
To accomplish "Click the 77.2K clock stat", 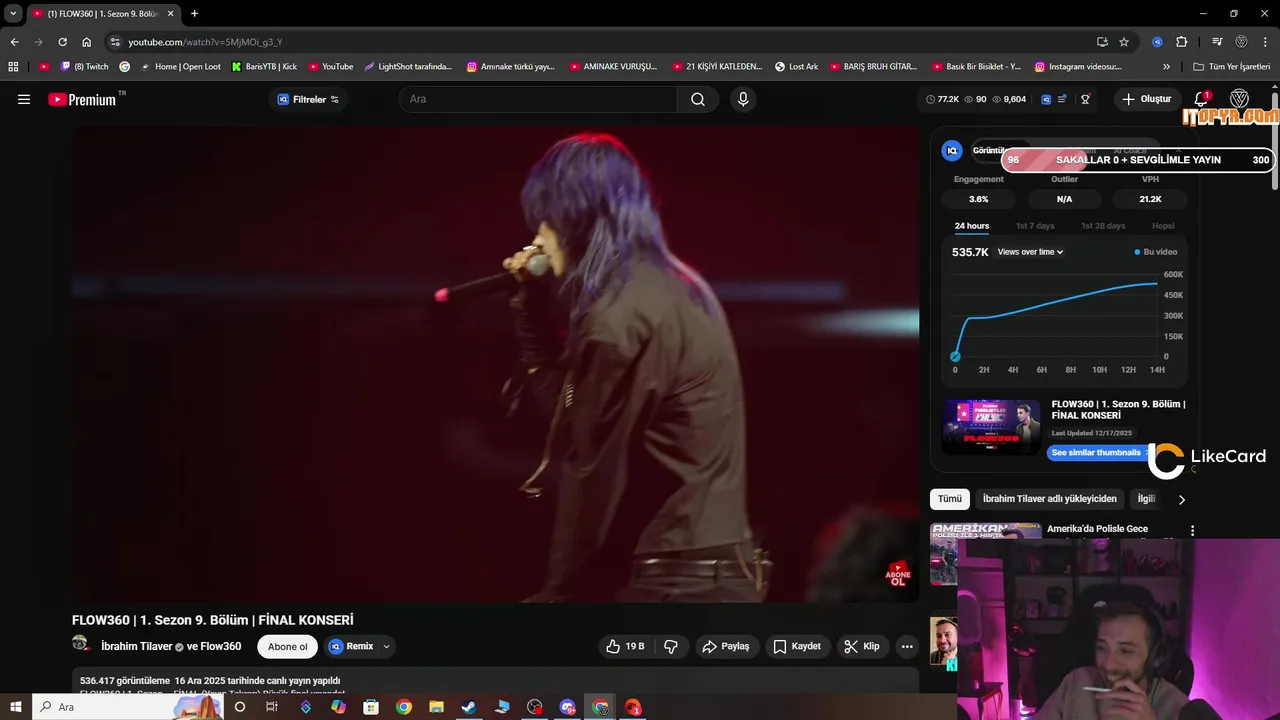I will click(x=942, y=99).
